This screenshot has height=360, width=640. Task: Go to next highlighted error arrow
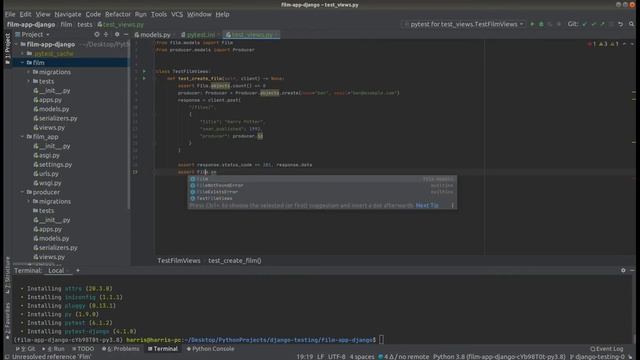(632, 44)
